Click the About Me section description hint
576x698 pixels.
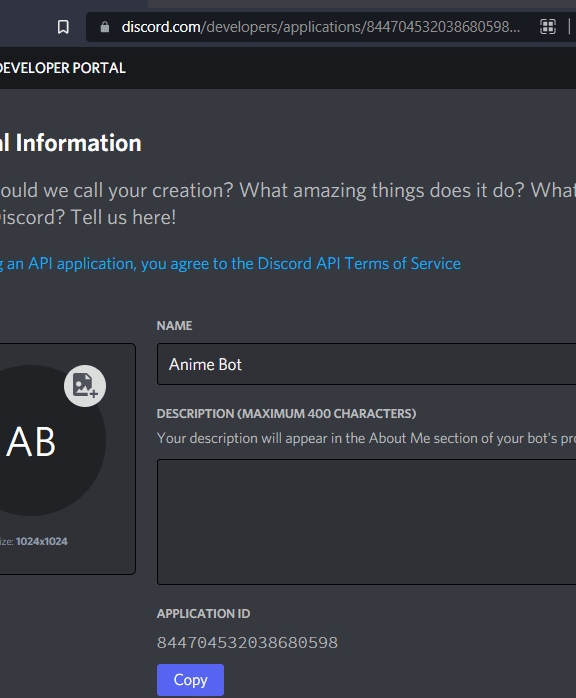[x=366, y=438]
